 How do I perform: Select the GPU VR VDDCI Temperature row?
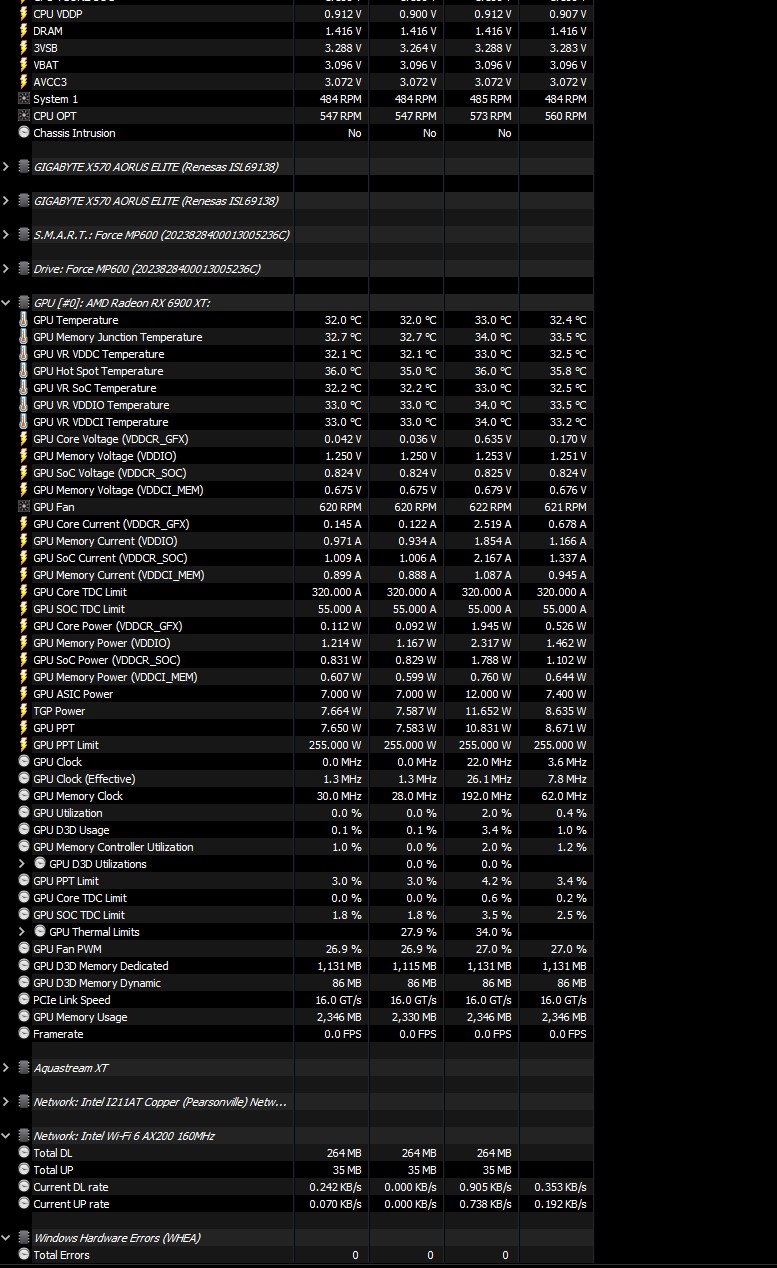point(297,422)
